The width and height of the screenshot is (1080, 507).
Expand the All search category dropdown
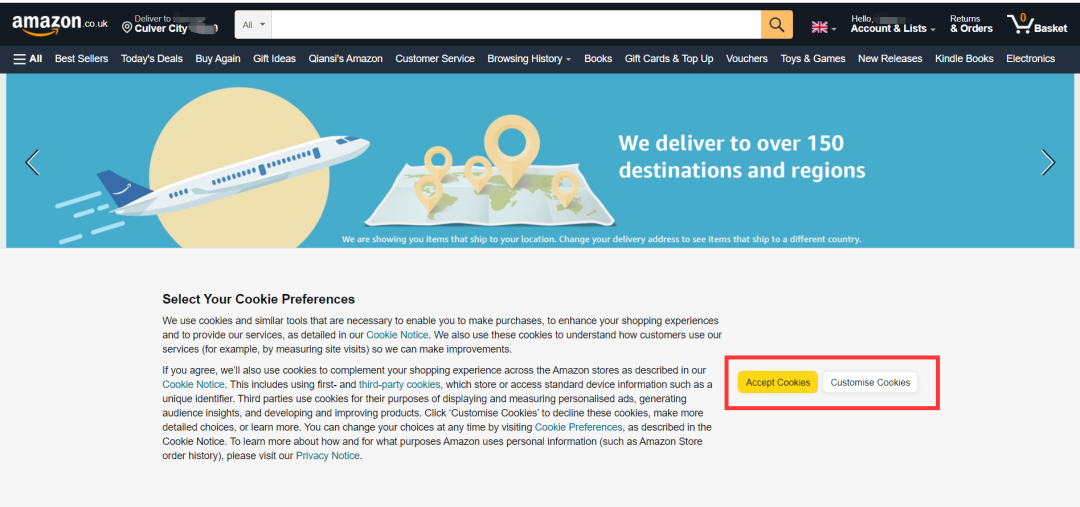click(x=253, y=25)
